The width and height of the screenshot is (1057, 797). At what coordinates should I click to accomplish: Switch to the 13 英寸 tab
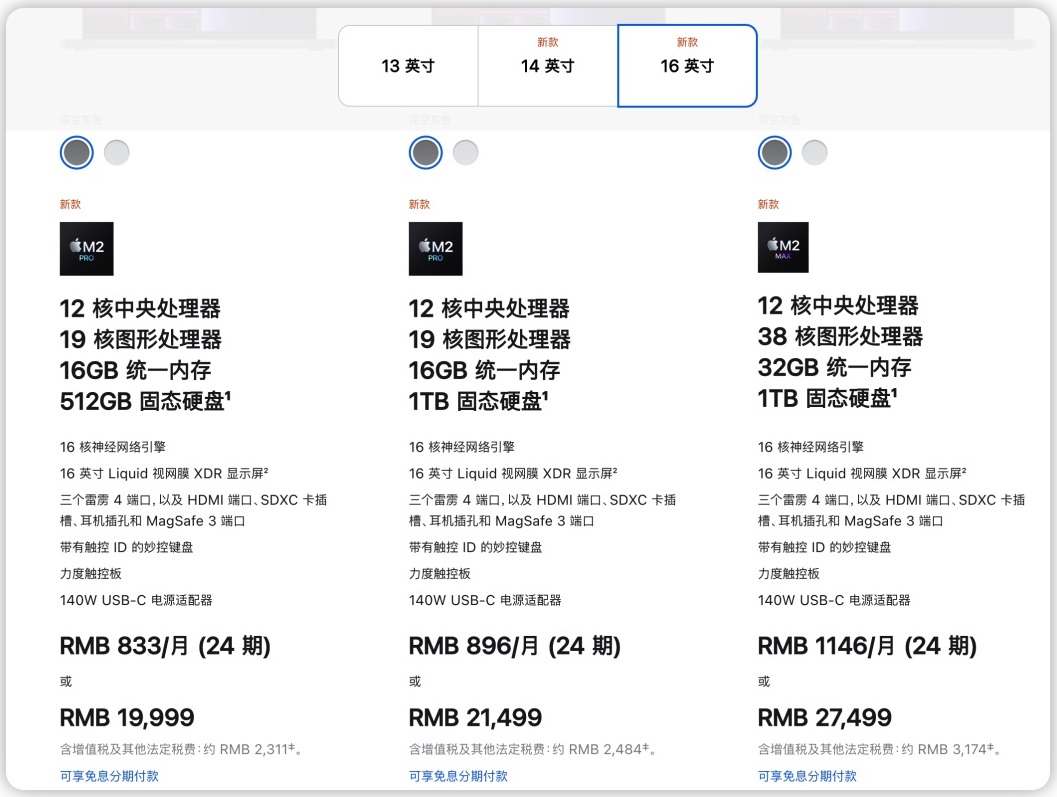tap(408, 66)
